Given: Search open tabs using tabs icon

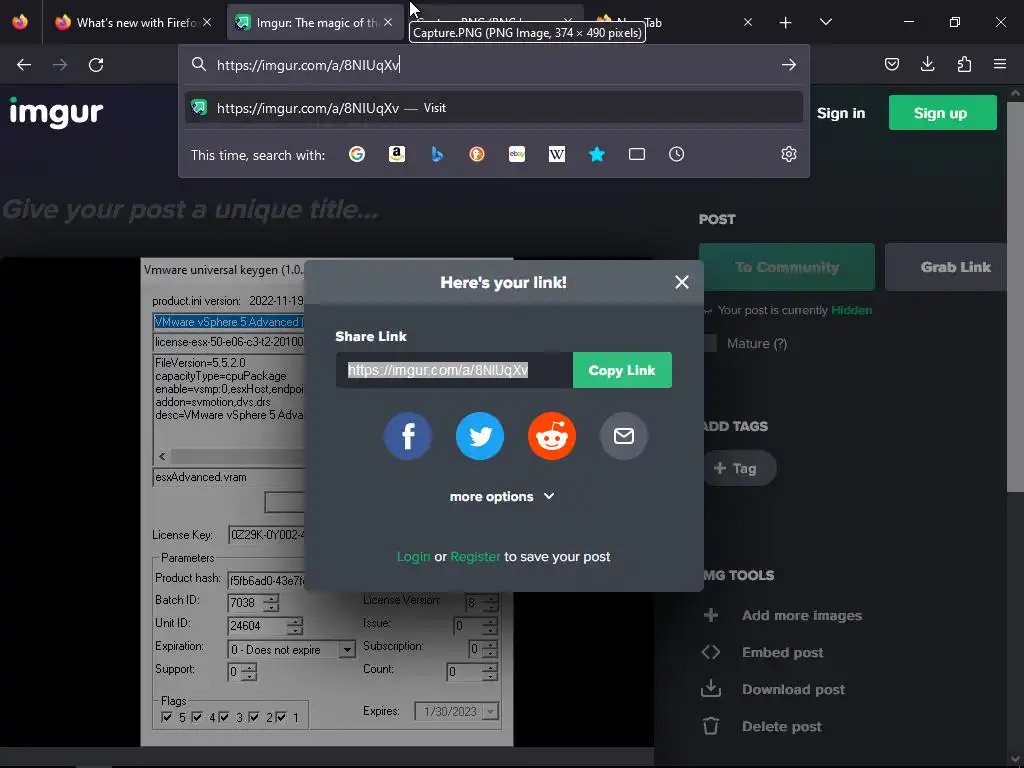Looking at the screenshot, I should (x=637, y=154).
